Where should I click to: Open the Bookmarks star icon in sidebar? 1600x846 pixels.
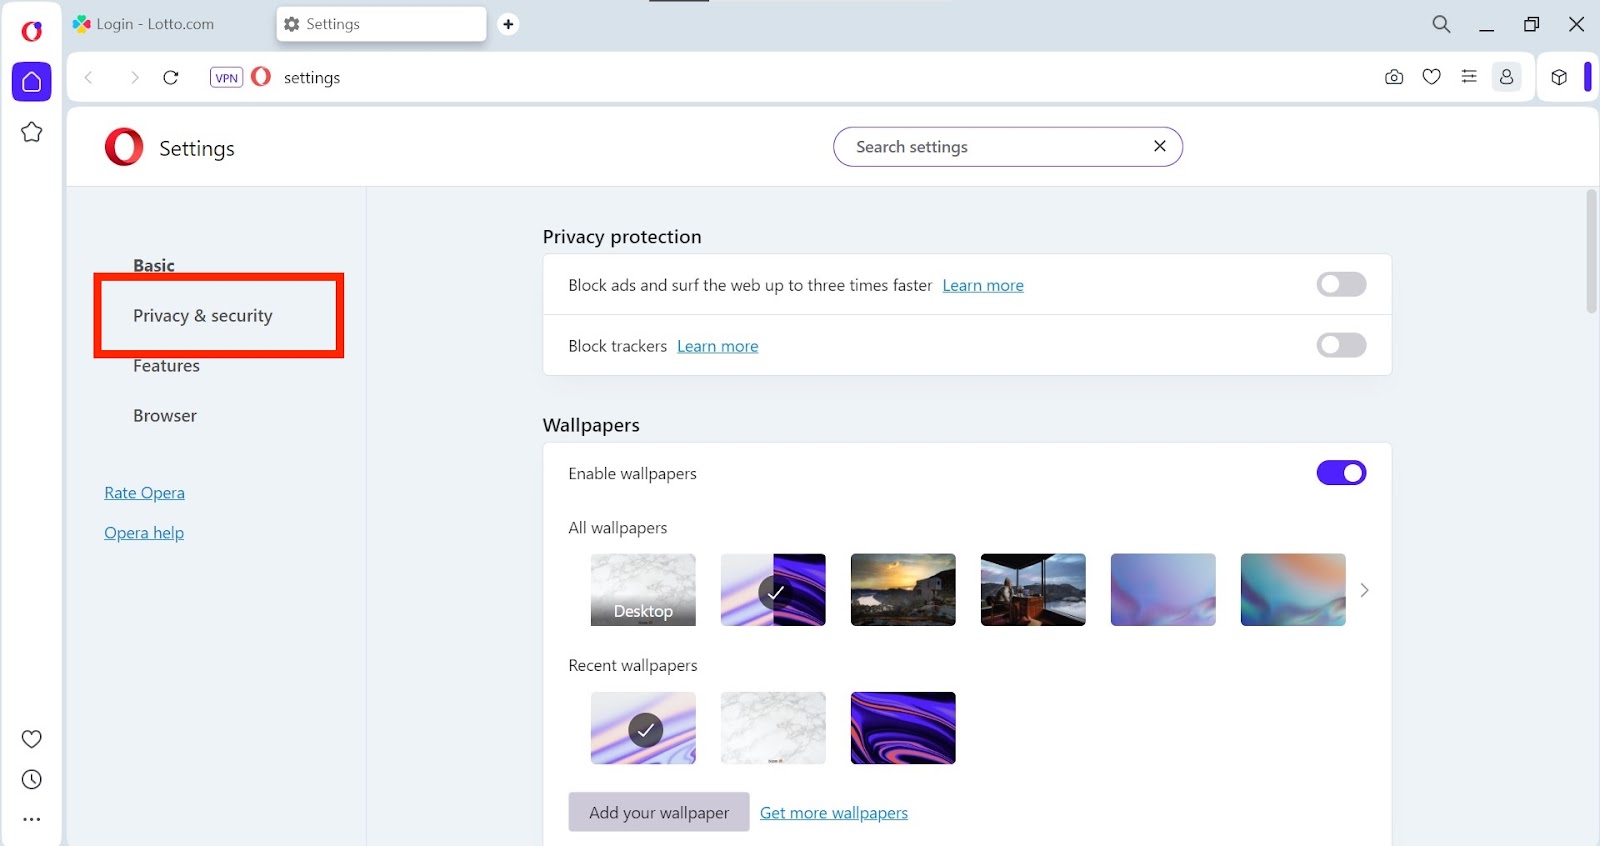click(x=31, y=132)
